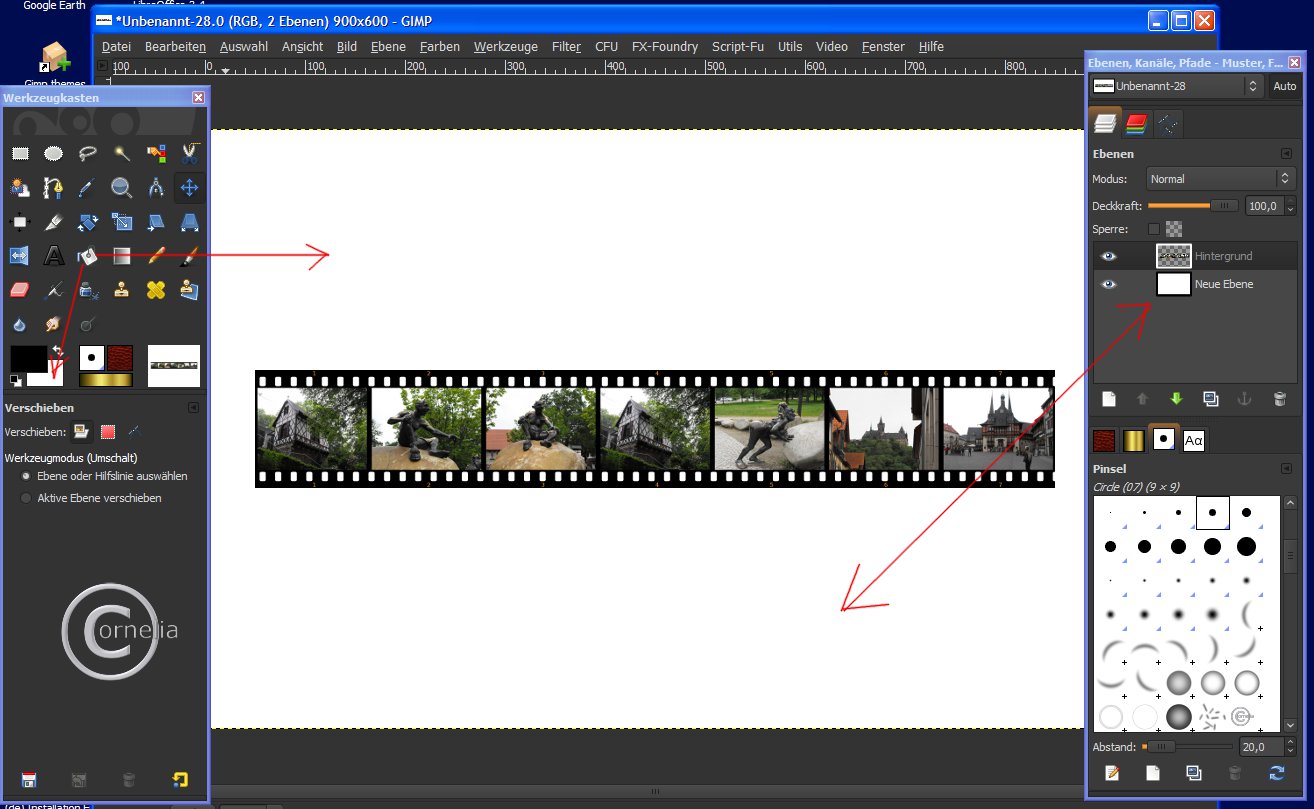The height and width of the screenshot is (809, 1314).
Task: Toggle visibility of Neue Ebene layer
Action: pyautogui.click(x=1108, y=284)
